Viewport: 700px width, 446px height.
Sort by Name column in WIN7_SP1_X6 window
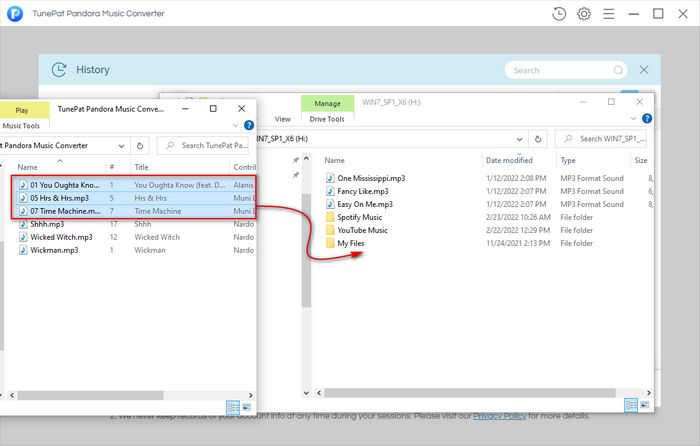334,160
